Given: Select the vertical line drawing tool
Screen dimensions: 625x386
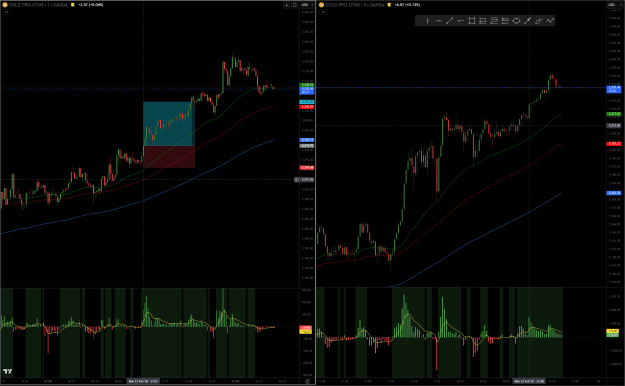Looking at the screenshot, I should pos(427,21).
